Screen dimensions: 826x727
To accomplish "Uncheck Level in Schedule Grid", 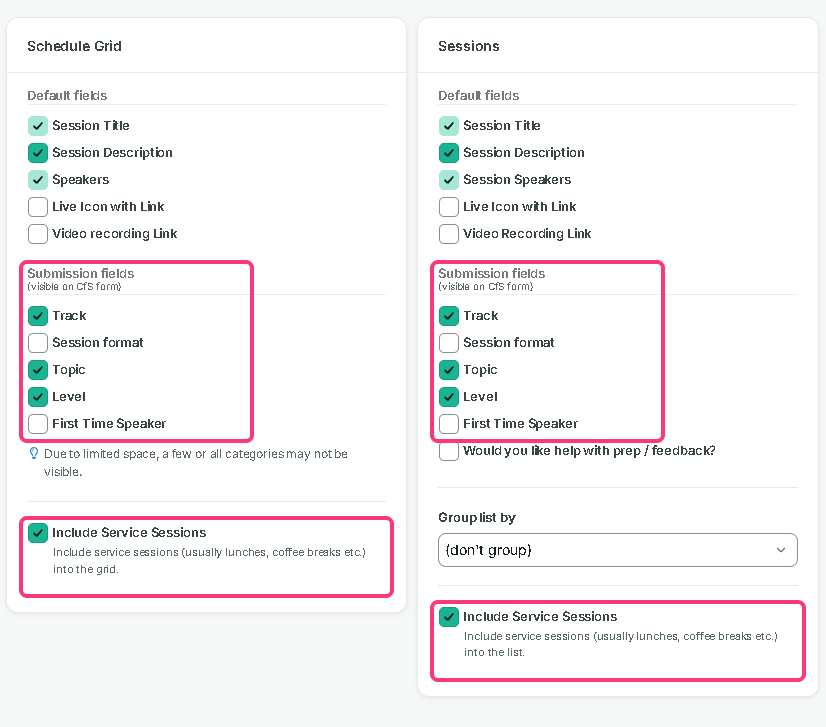I will (38, 397).
